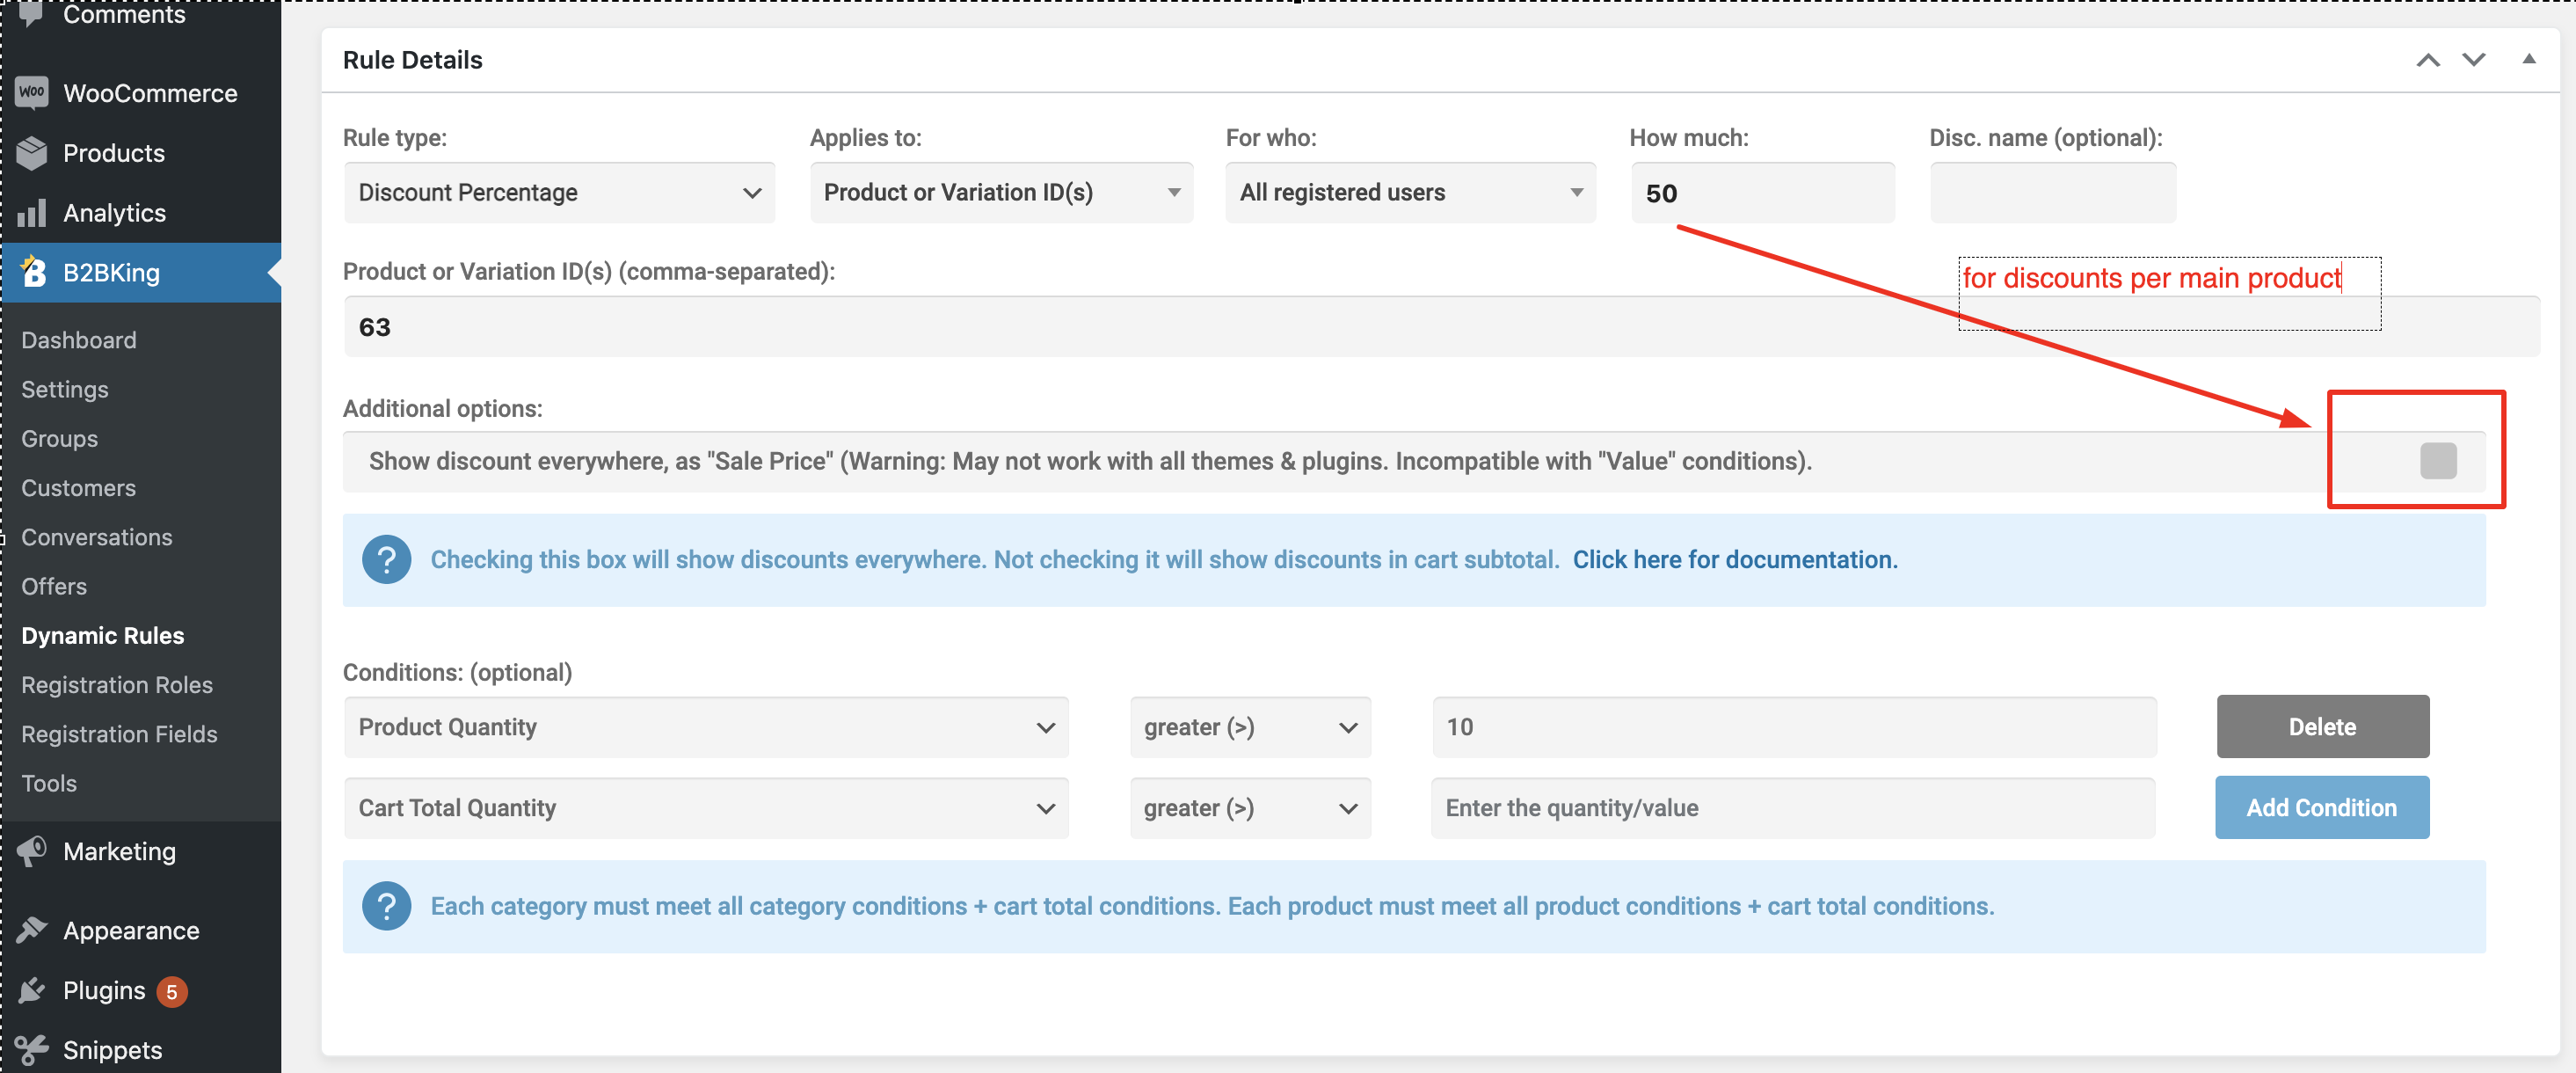Click the Disc. name optional field

coord(2053,193)
